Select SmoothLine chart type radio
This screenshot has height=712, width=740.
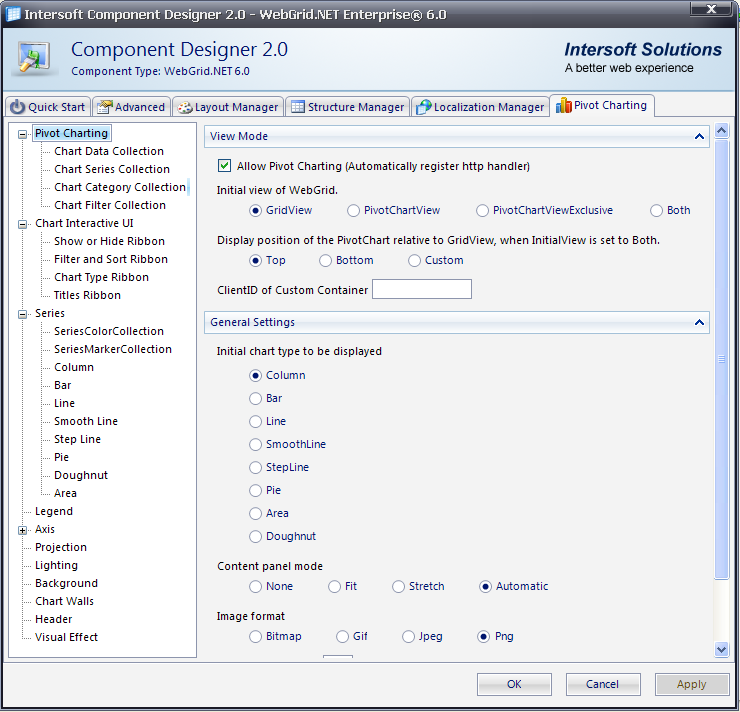[x=255, y=444]
